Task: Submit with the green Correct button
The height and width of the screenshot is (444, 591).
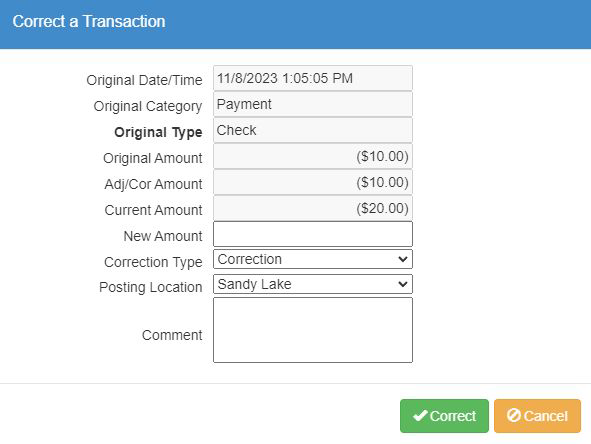Action: coord(444,416)
